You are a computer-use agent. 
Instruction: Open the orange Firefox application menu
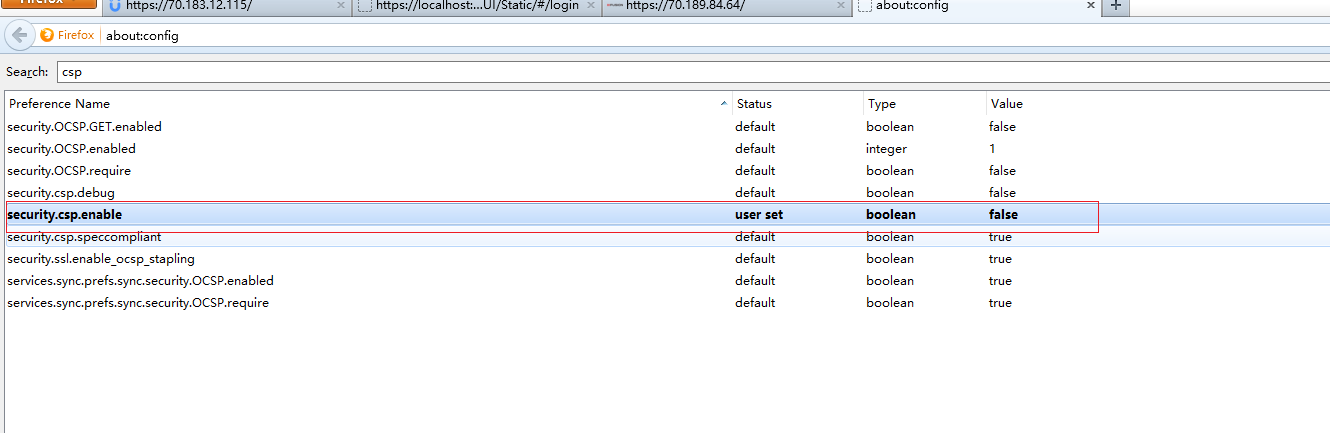tap(49, 5)
